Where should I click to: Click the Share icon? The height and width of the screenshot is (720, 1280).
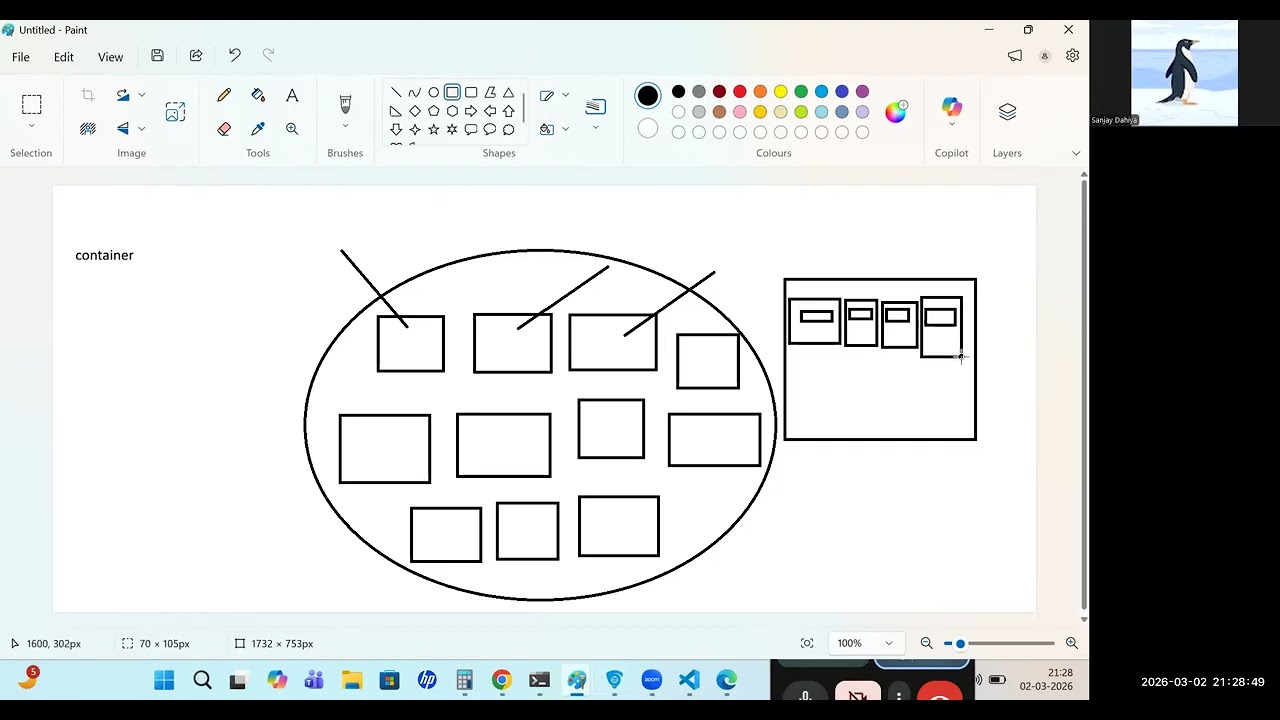tap(196, 56)
